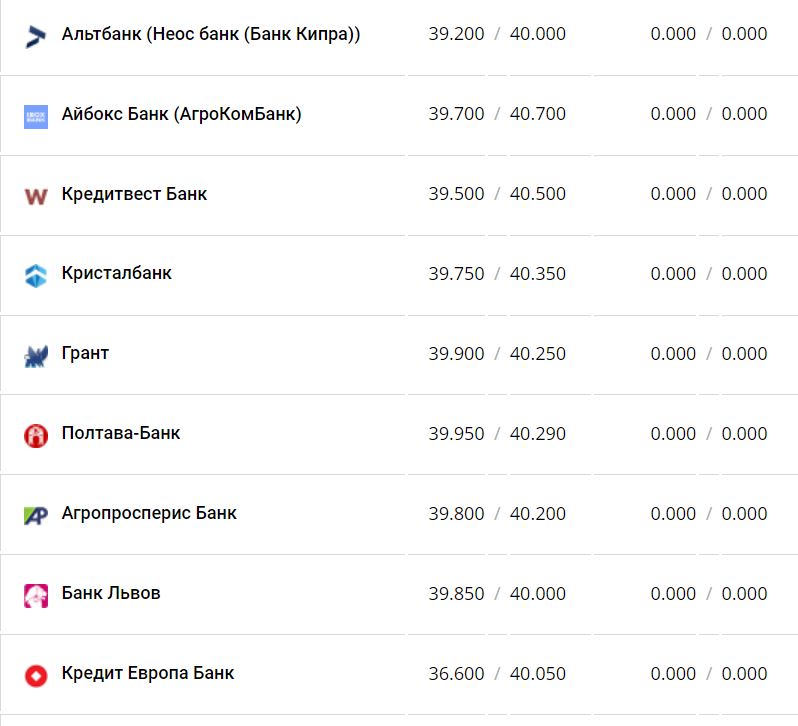Open the Полтава-Банк name link
This screenshot has width=798, height=726.
[121, 433]
